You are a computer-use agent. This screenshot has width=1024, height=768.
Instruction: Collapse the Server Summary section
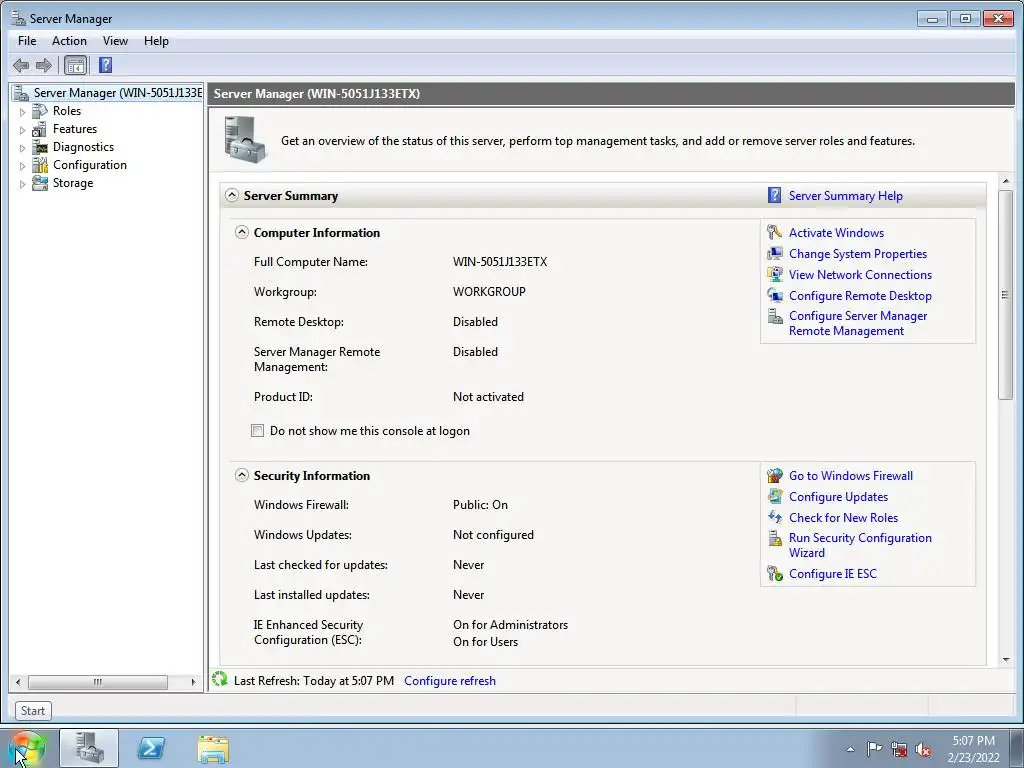(232, 195)
